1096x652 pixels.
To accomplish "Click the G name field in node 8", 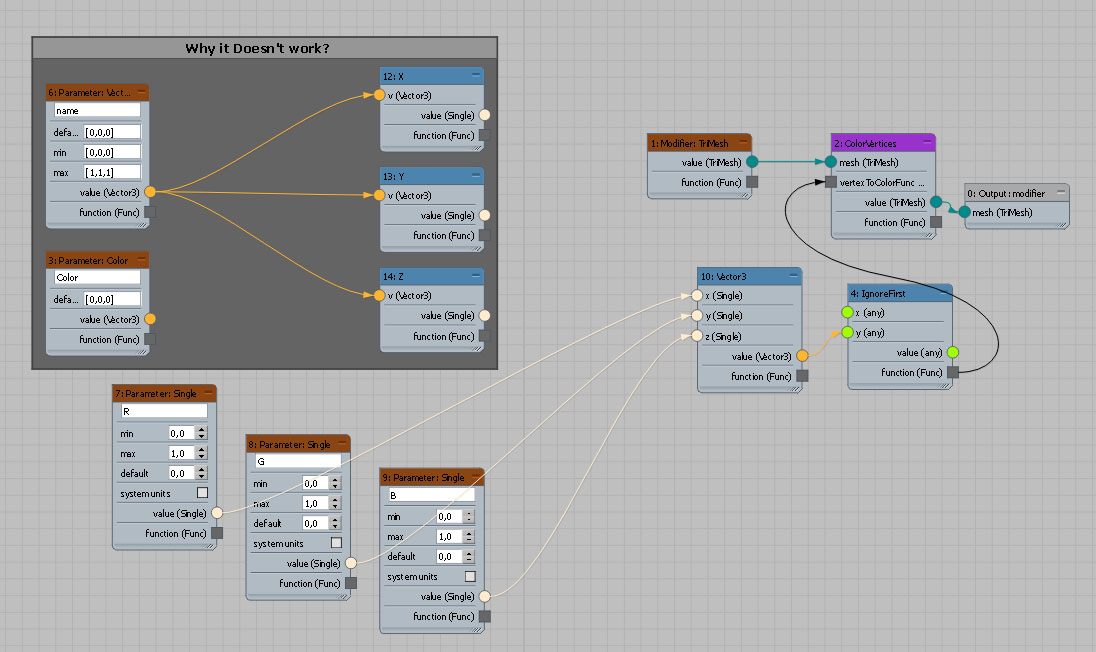I will pyautogui.click(x=298, y=461).
